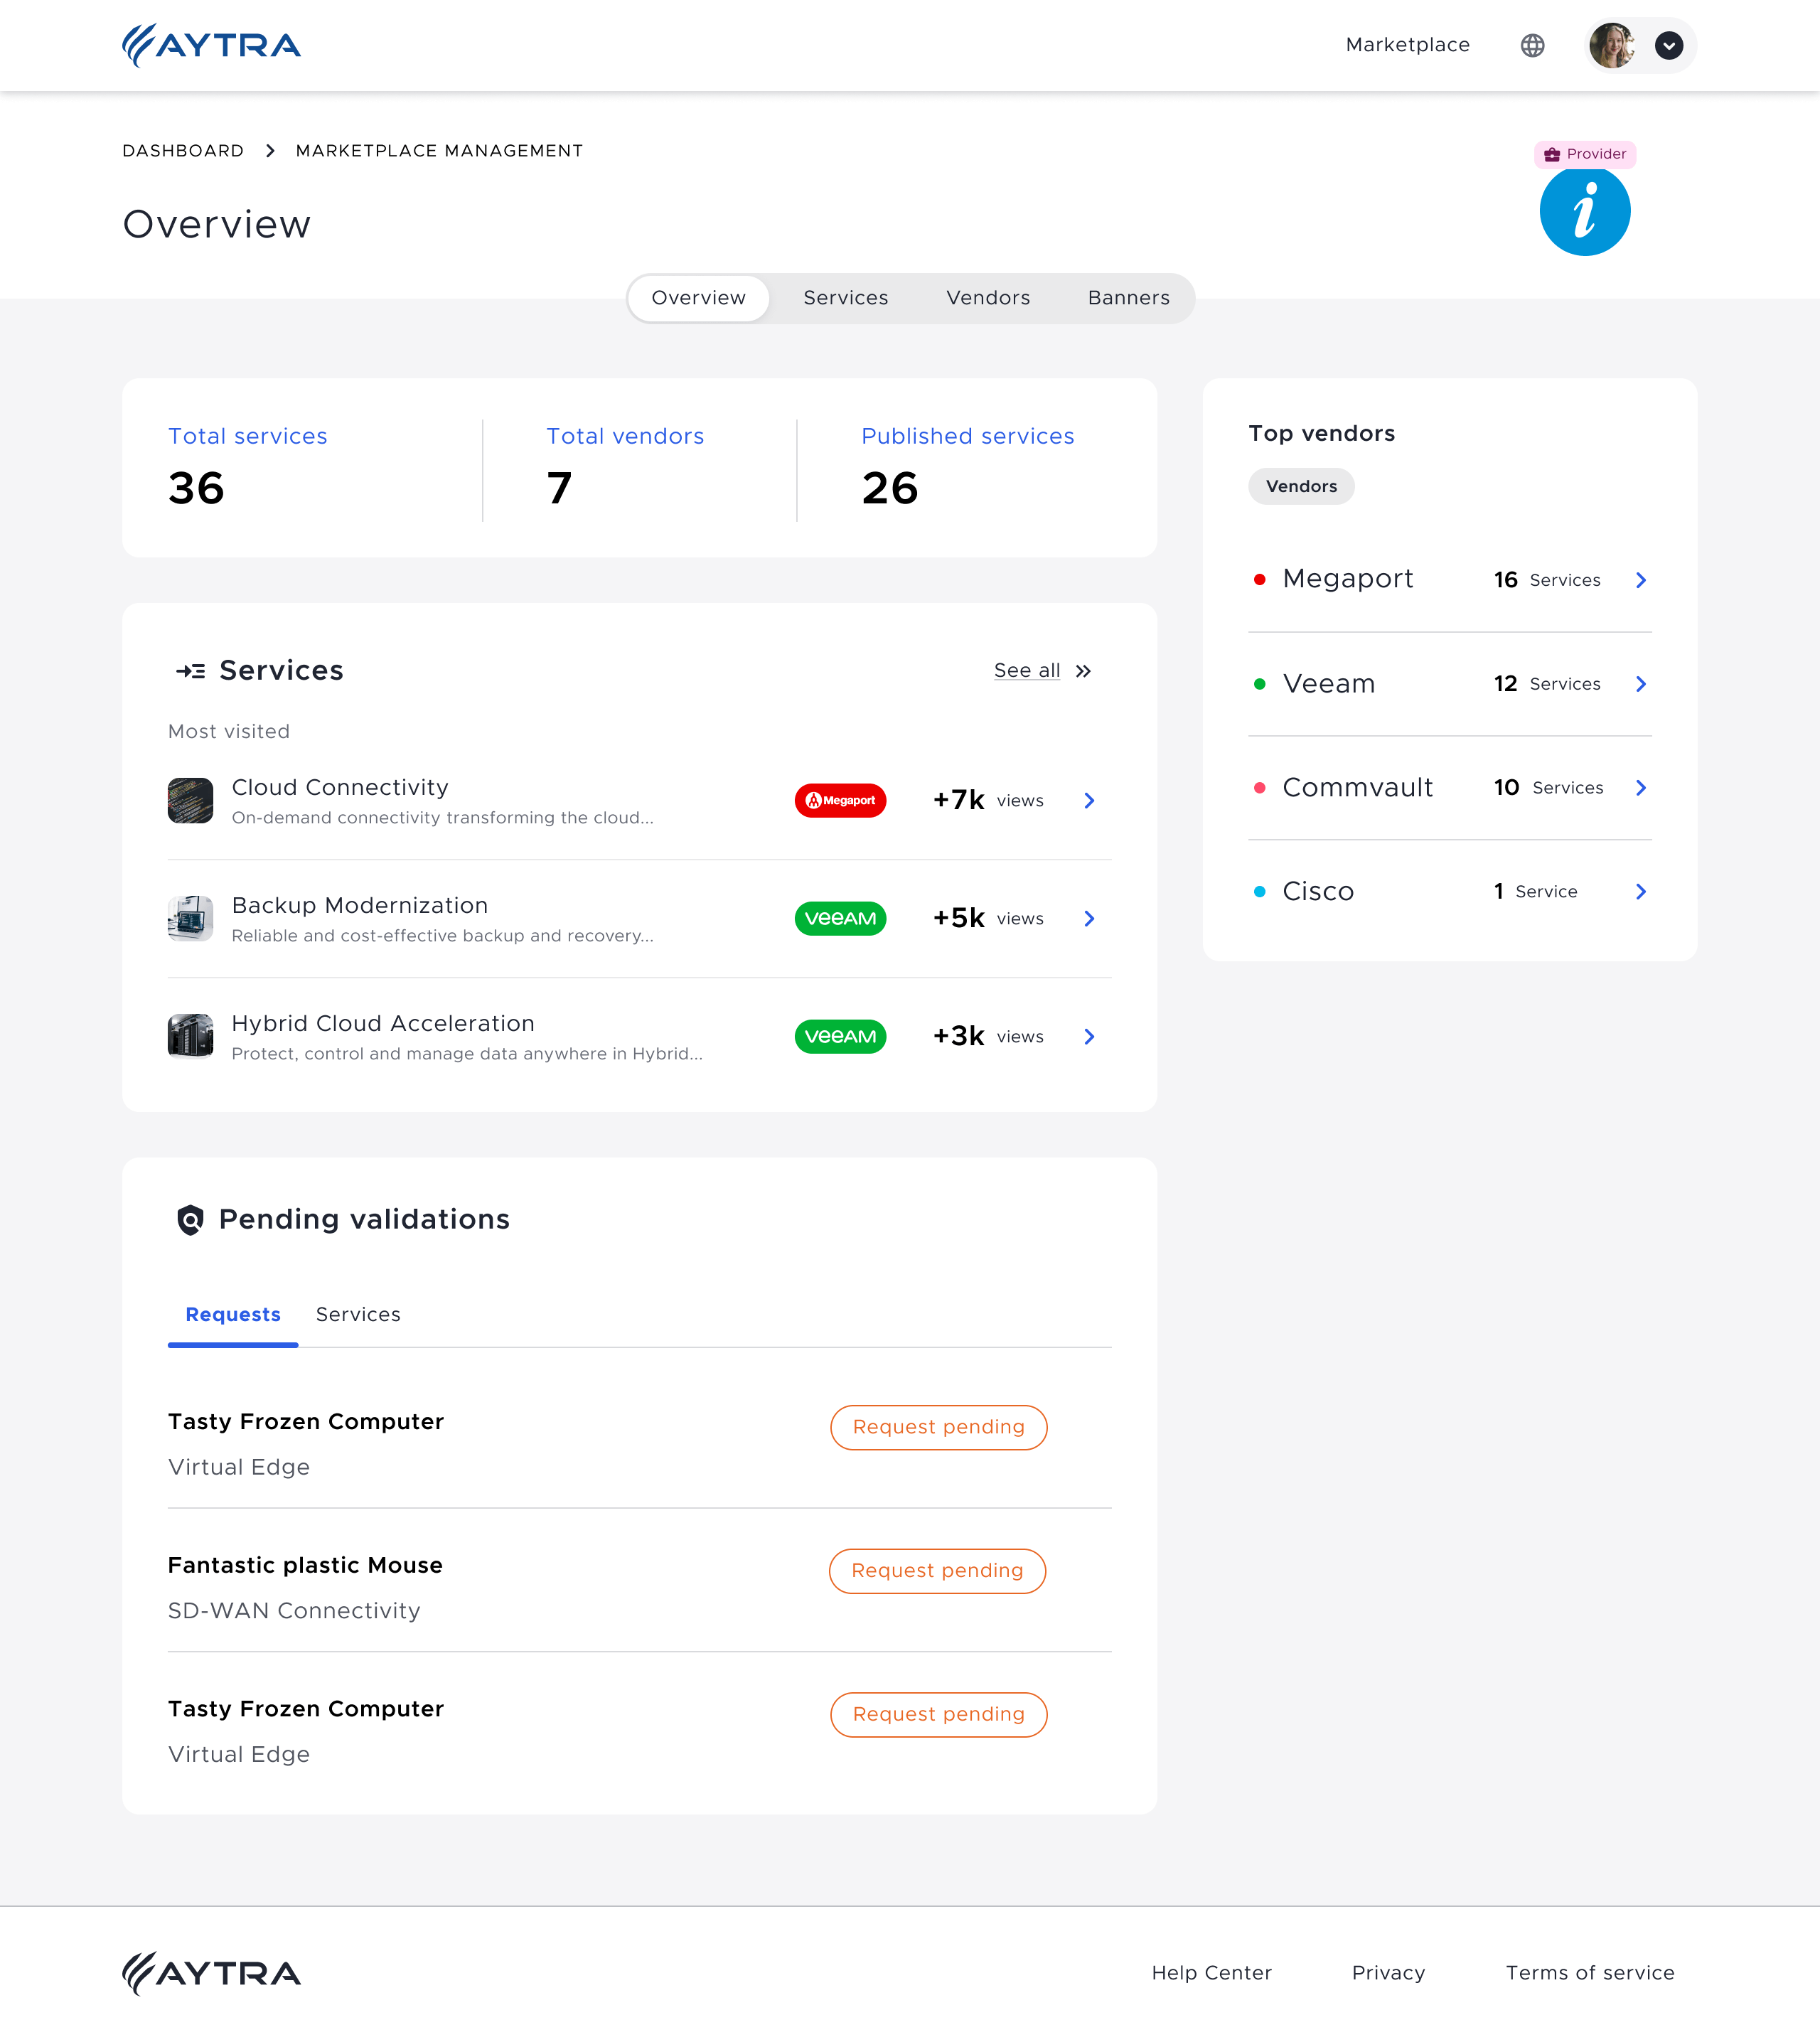Click the Total services value 36
This screenshot has width=1820, height=2042.
[196, 488]
